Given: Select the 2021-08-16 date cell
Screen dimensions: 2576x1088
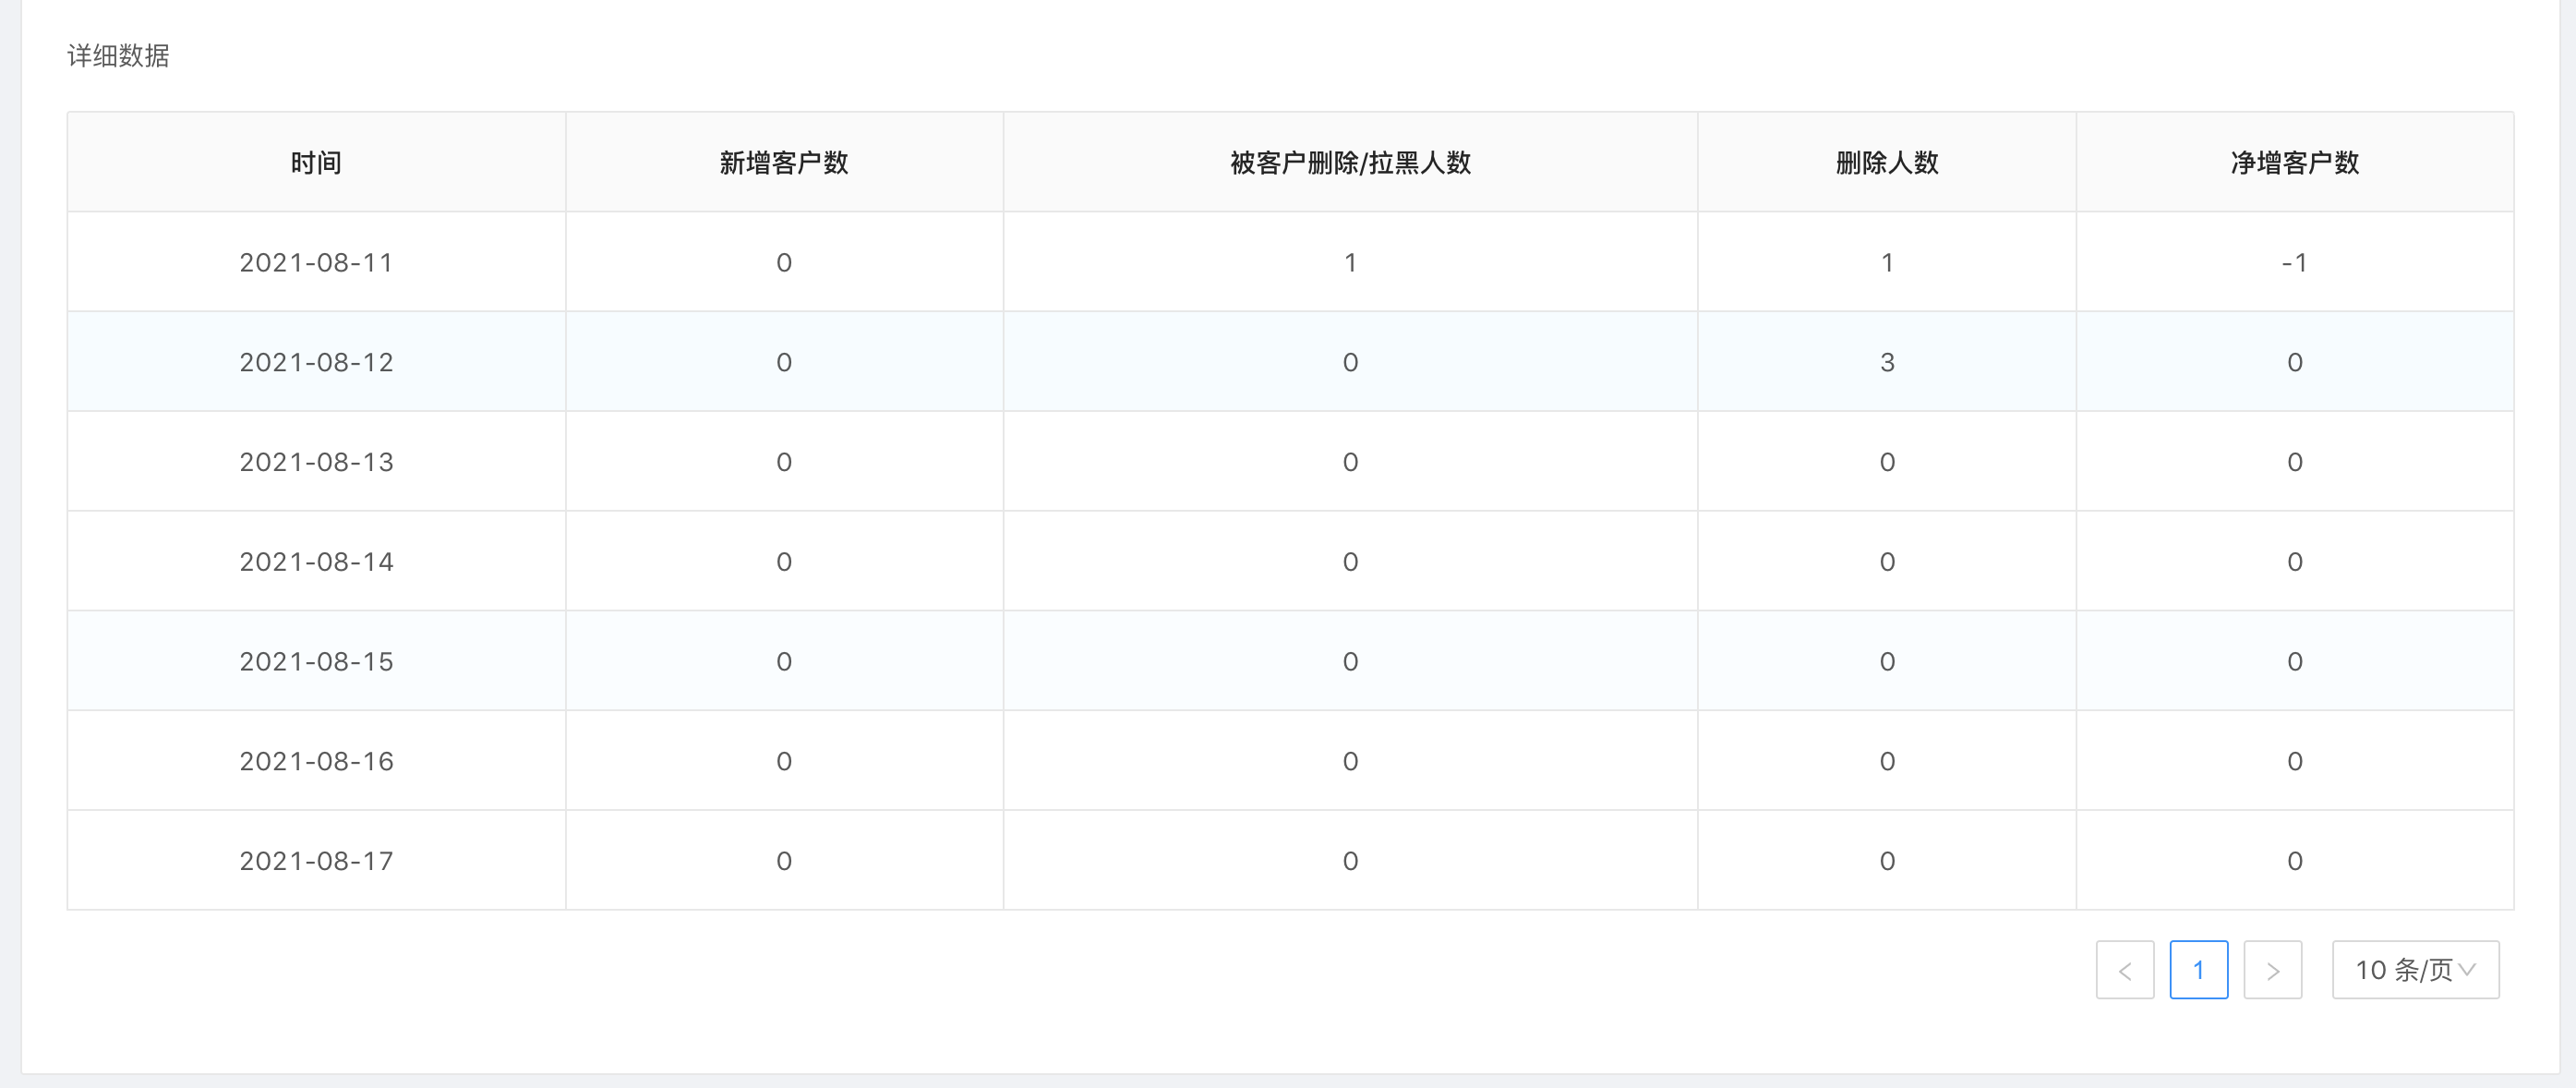Looking at the screenshot, I should coord(316,762).
